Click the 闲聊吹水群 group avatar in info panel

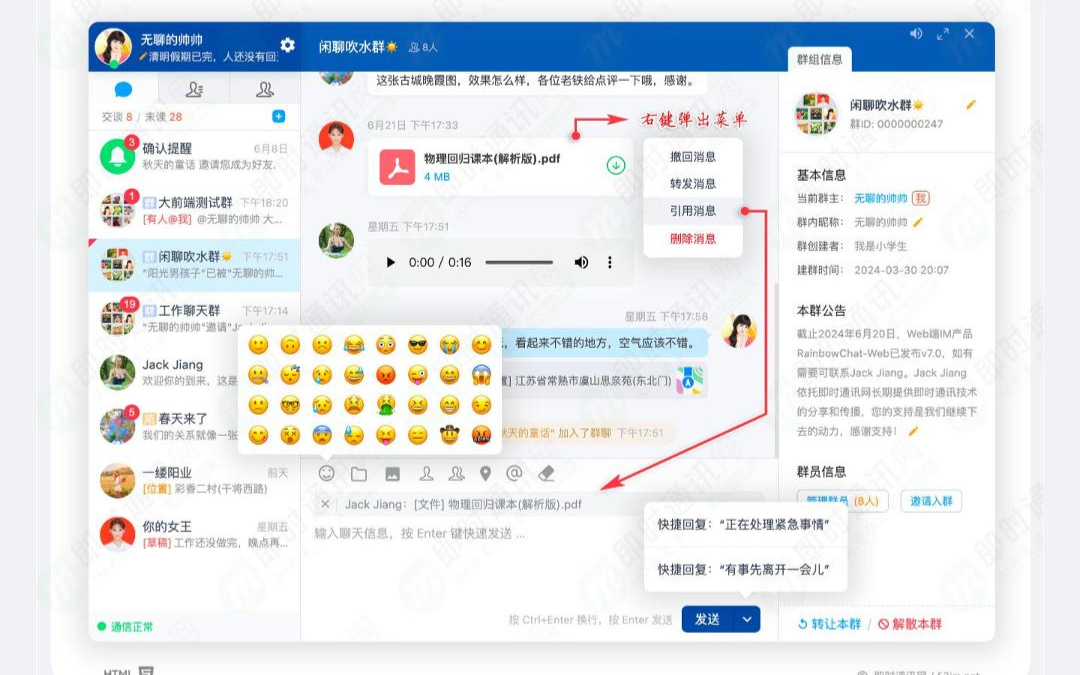(816, 114)
